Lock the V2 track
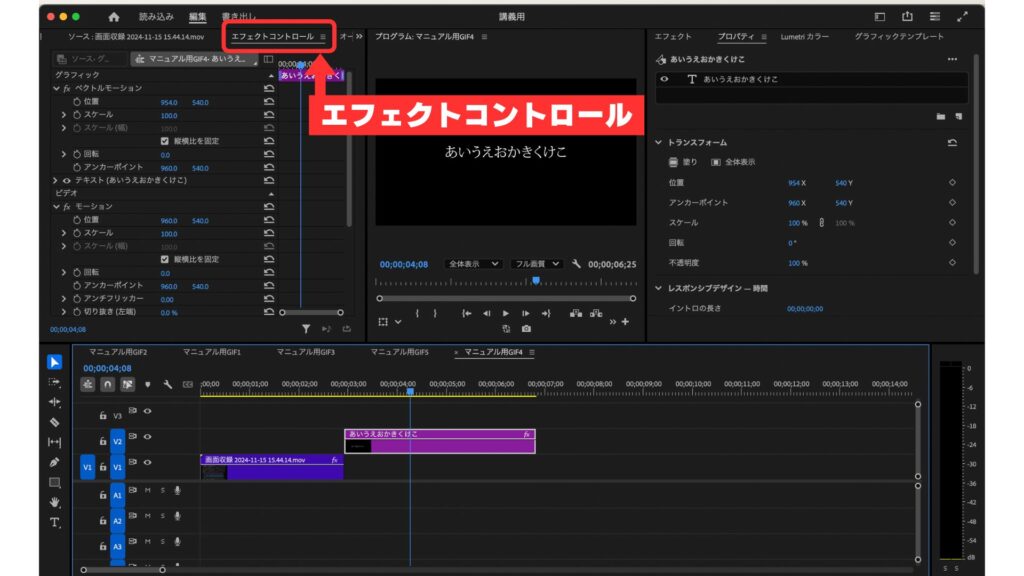The width and height of the screenshot is (1024, 576). pyautogui.click(x=103, y=441)
